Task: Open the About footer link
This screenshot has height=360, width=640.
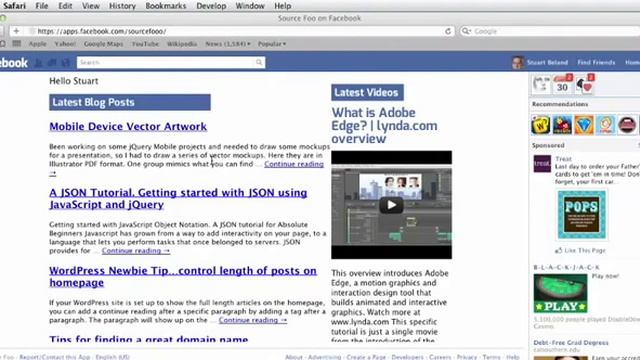Action: point(294,357)
